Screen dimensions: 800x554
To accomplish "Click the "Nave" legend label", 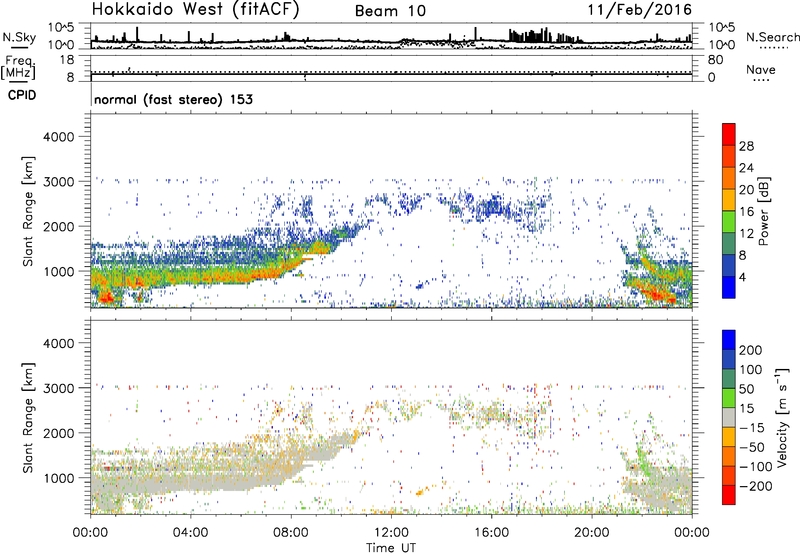I will click(x=761, y=69).
